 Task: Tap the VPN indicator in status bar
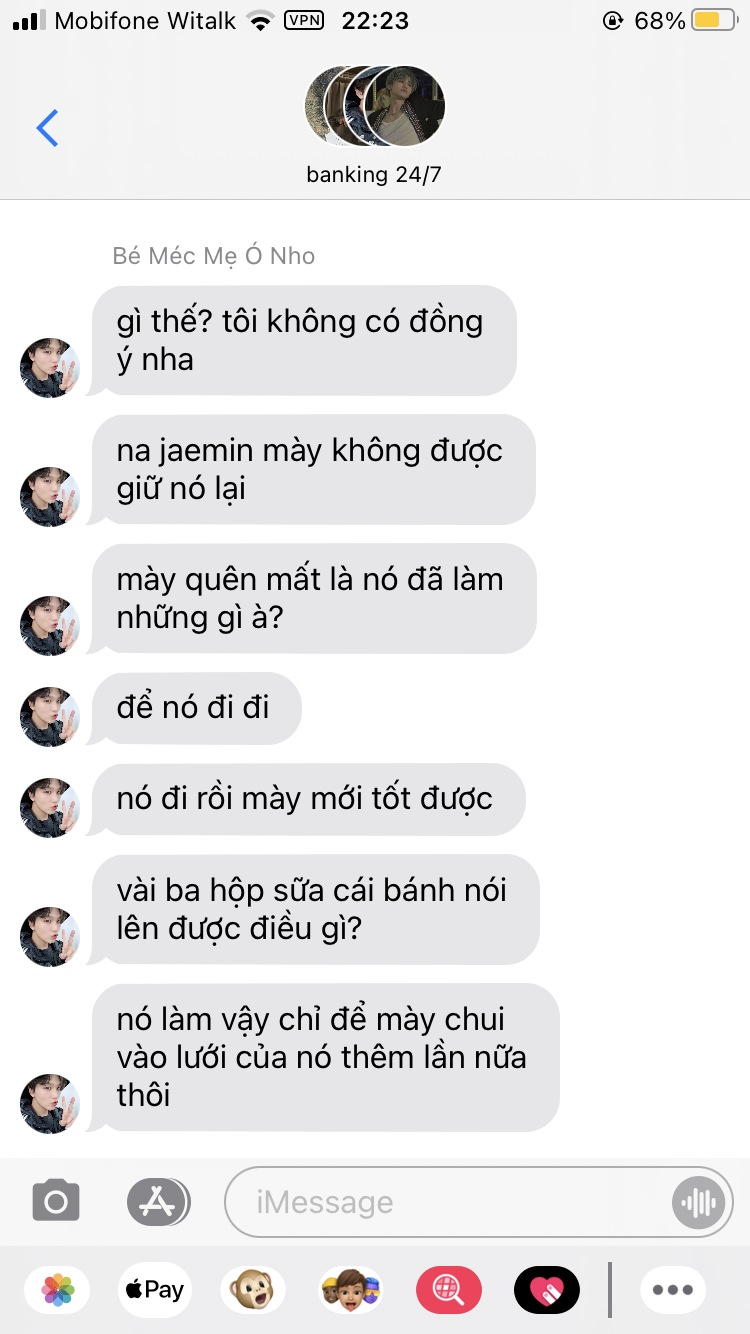304,19
